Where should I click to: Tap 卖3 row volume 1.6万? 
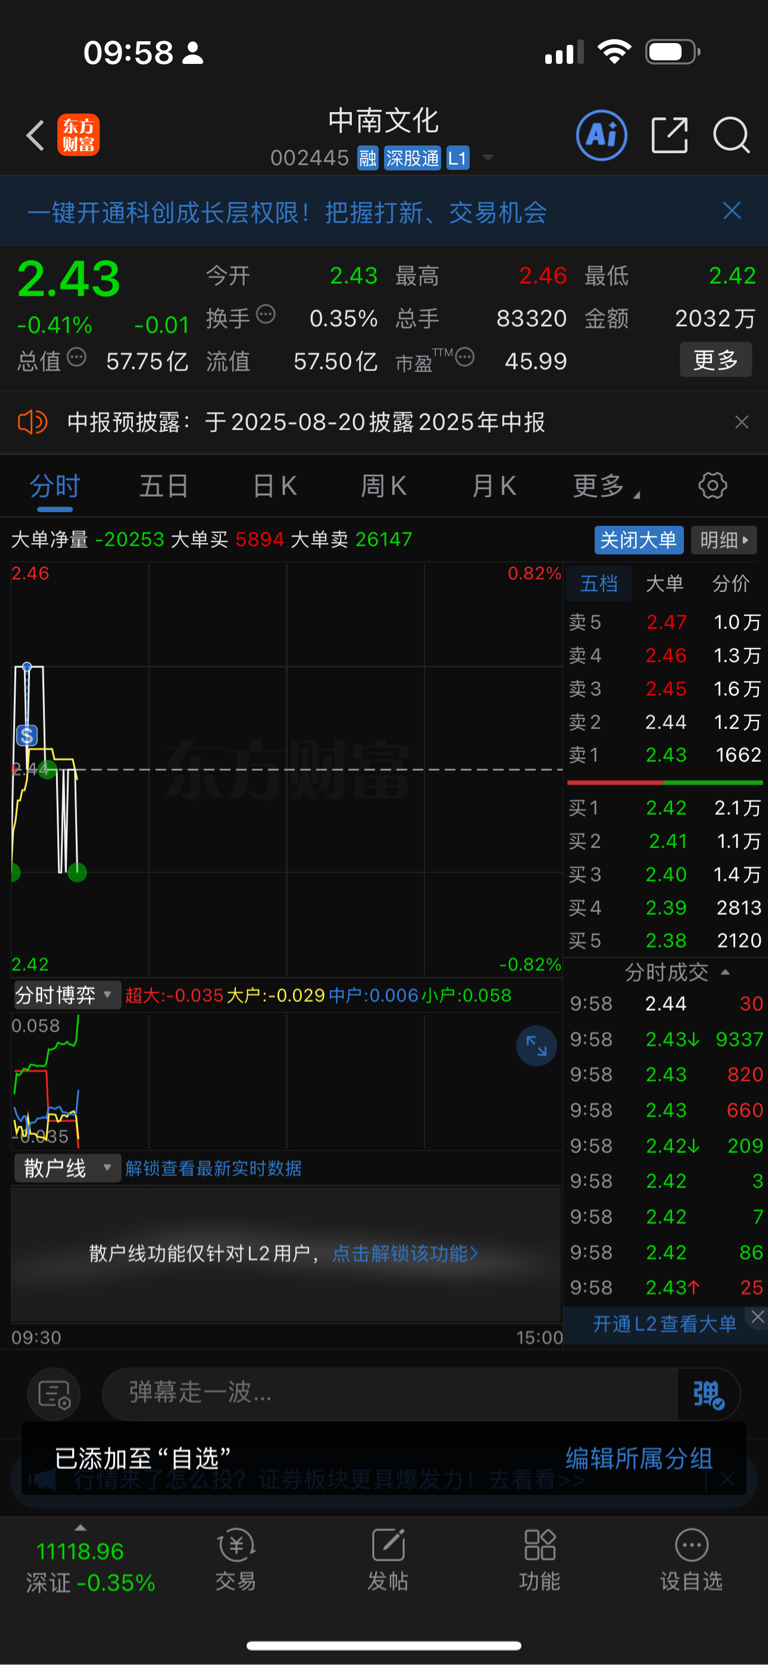pos(737,689)
